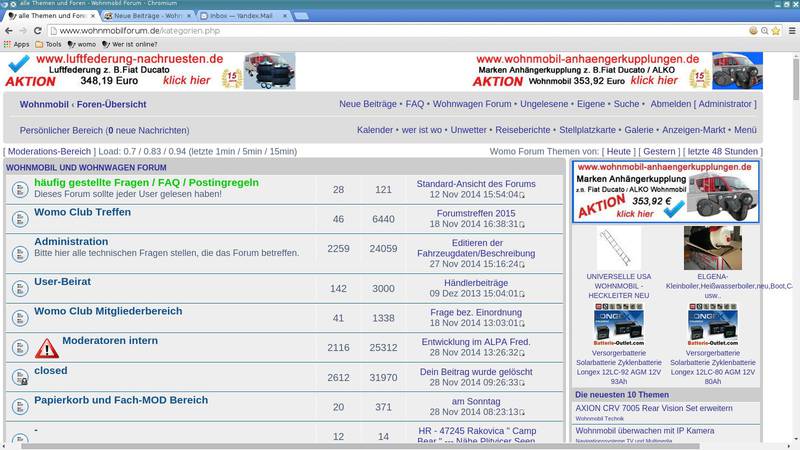This screenshot has height=450, width=800.
Task: Click the Longex 12LC-80 battery ad image
Action: (712, 324)
